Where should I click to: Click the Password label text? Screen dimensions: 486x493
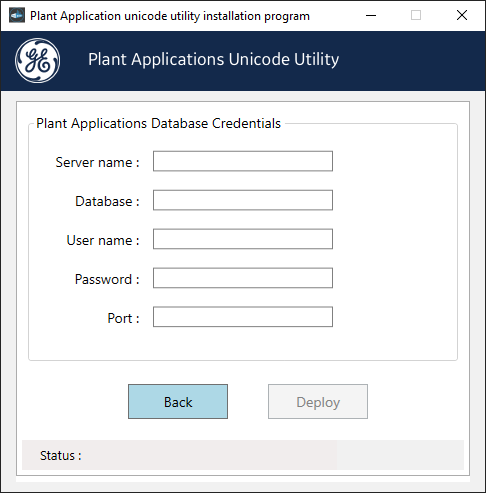107,279
